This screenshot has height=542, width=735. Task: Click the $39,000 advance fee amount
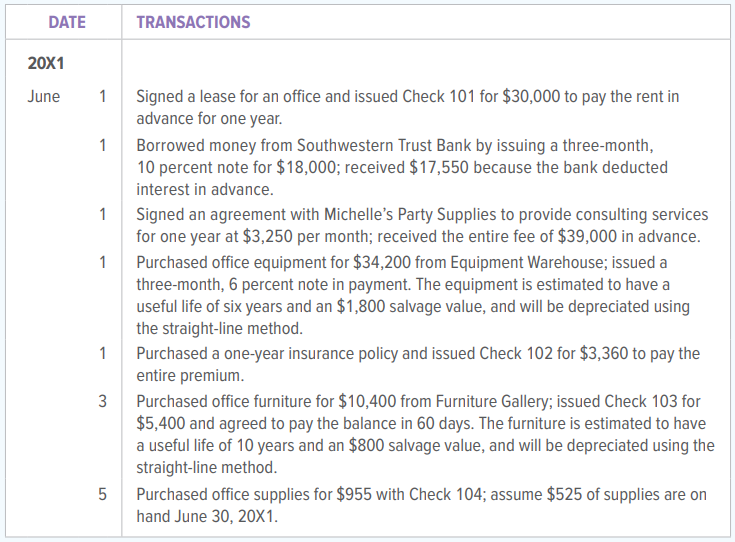(x=587, y=236)
